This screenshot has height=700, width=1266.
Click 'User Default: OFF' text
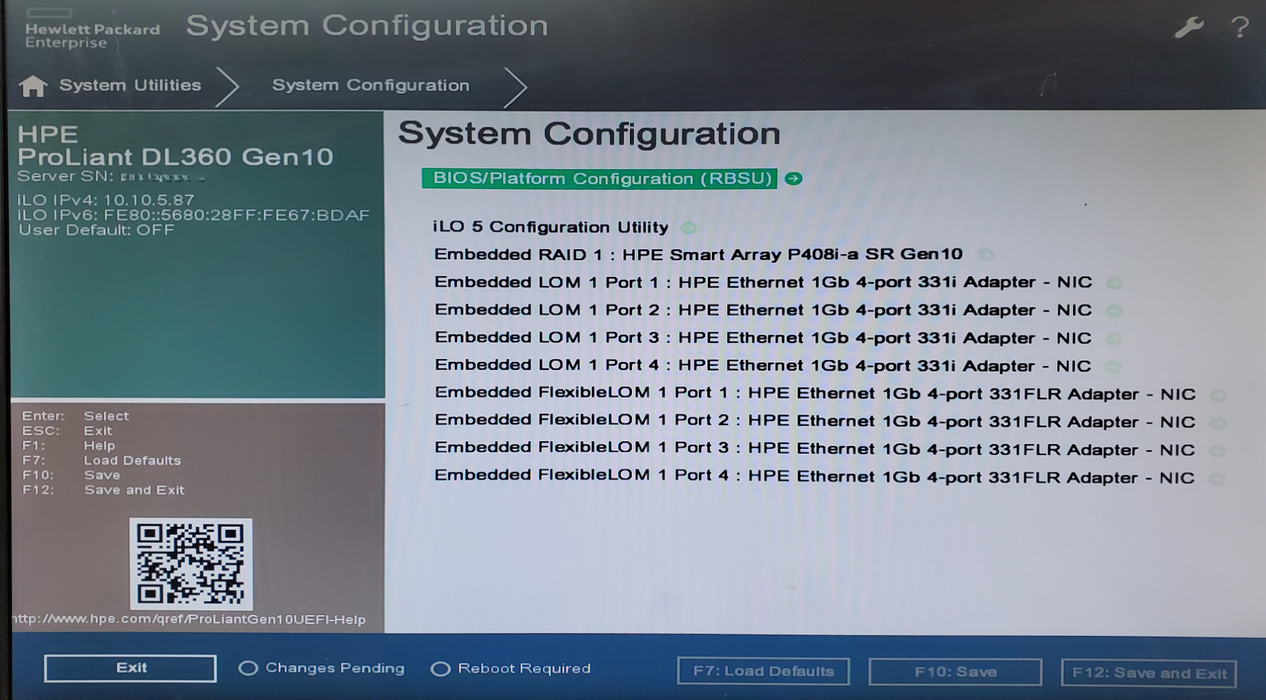point(96,230)
